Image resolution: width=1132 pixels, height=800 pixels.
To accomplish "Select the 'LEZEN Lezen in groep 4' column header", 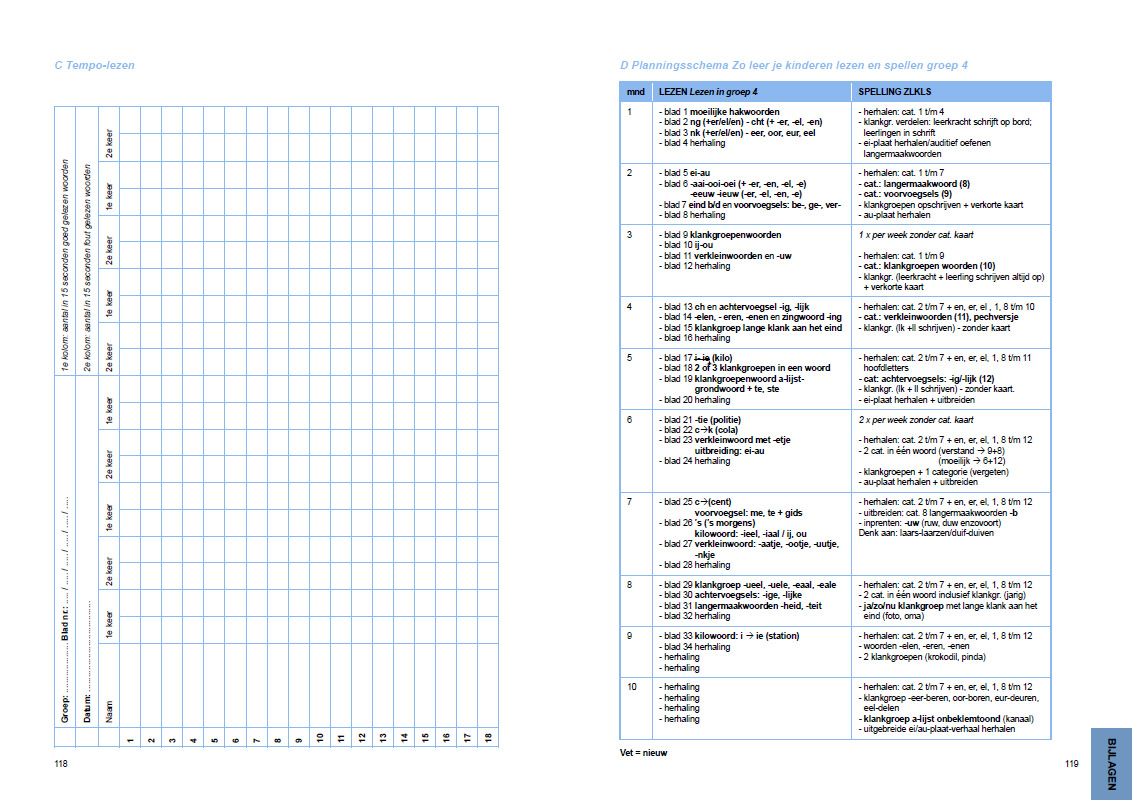I will 708,92.
